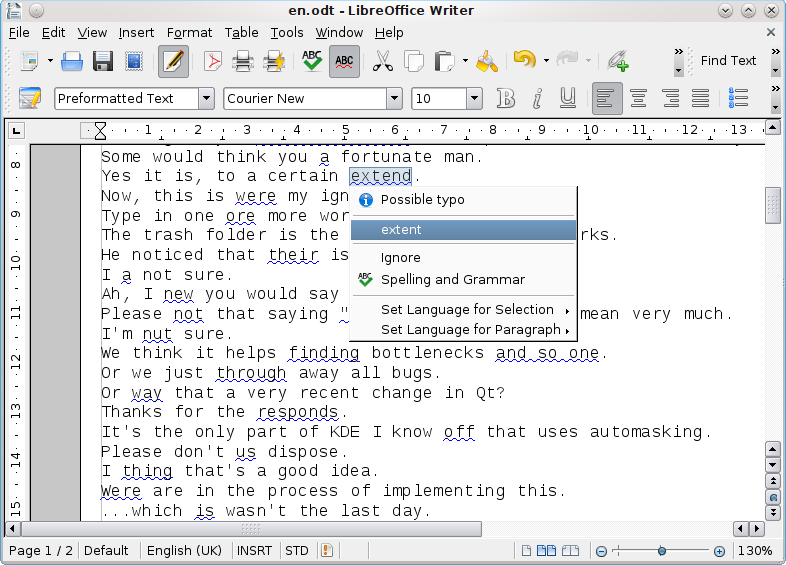Click the Clone Formatting paintbrush icon
This screenshot has height=565, width=786.
pyautogui.click(x=487, y=62)
